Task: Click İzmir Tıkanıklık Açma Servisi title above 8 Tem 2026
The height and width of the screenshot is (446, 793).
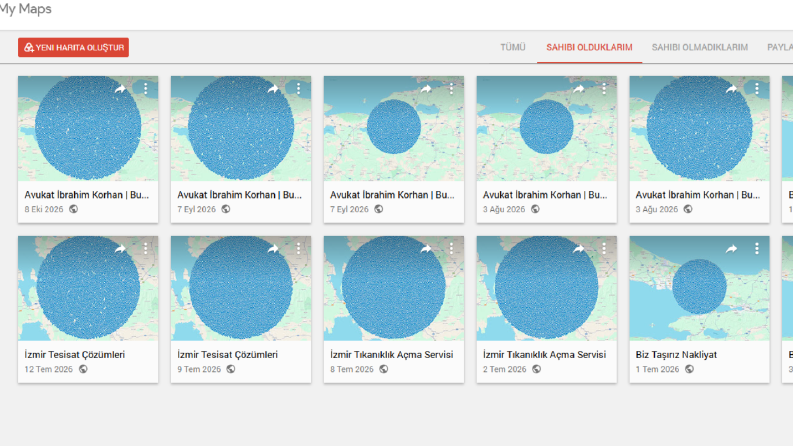Action: coord(391,354)
